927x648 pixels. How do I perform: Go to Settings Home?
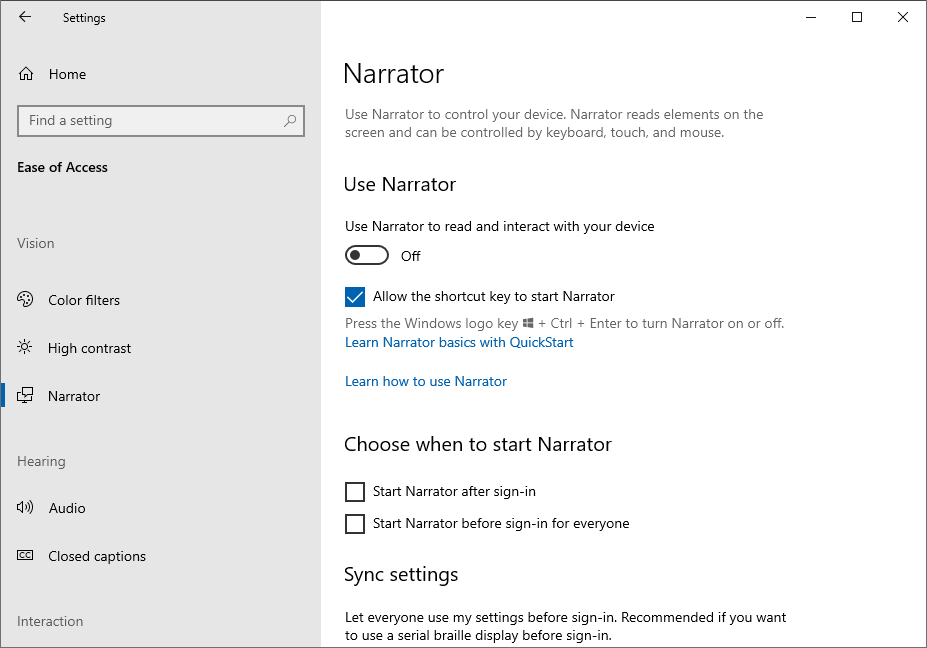tap(161, 74)
